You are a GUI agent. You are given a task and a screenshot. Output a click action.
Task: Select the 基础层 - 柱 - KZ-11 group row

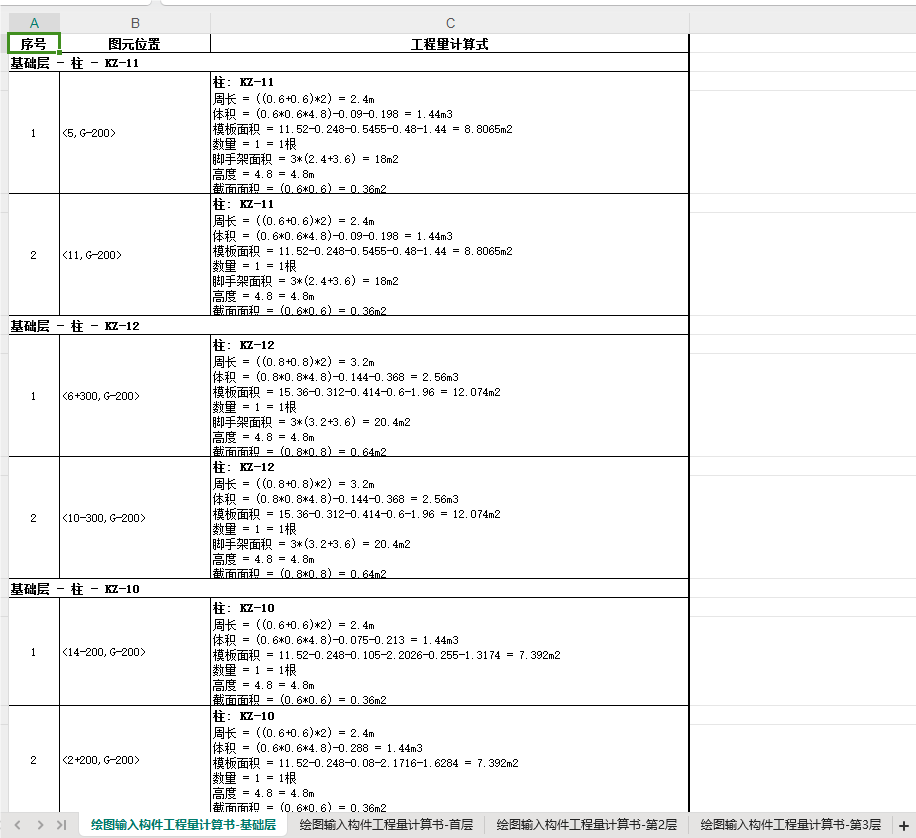[x=349, y=63]
